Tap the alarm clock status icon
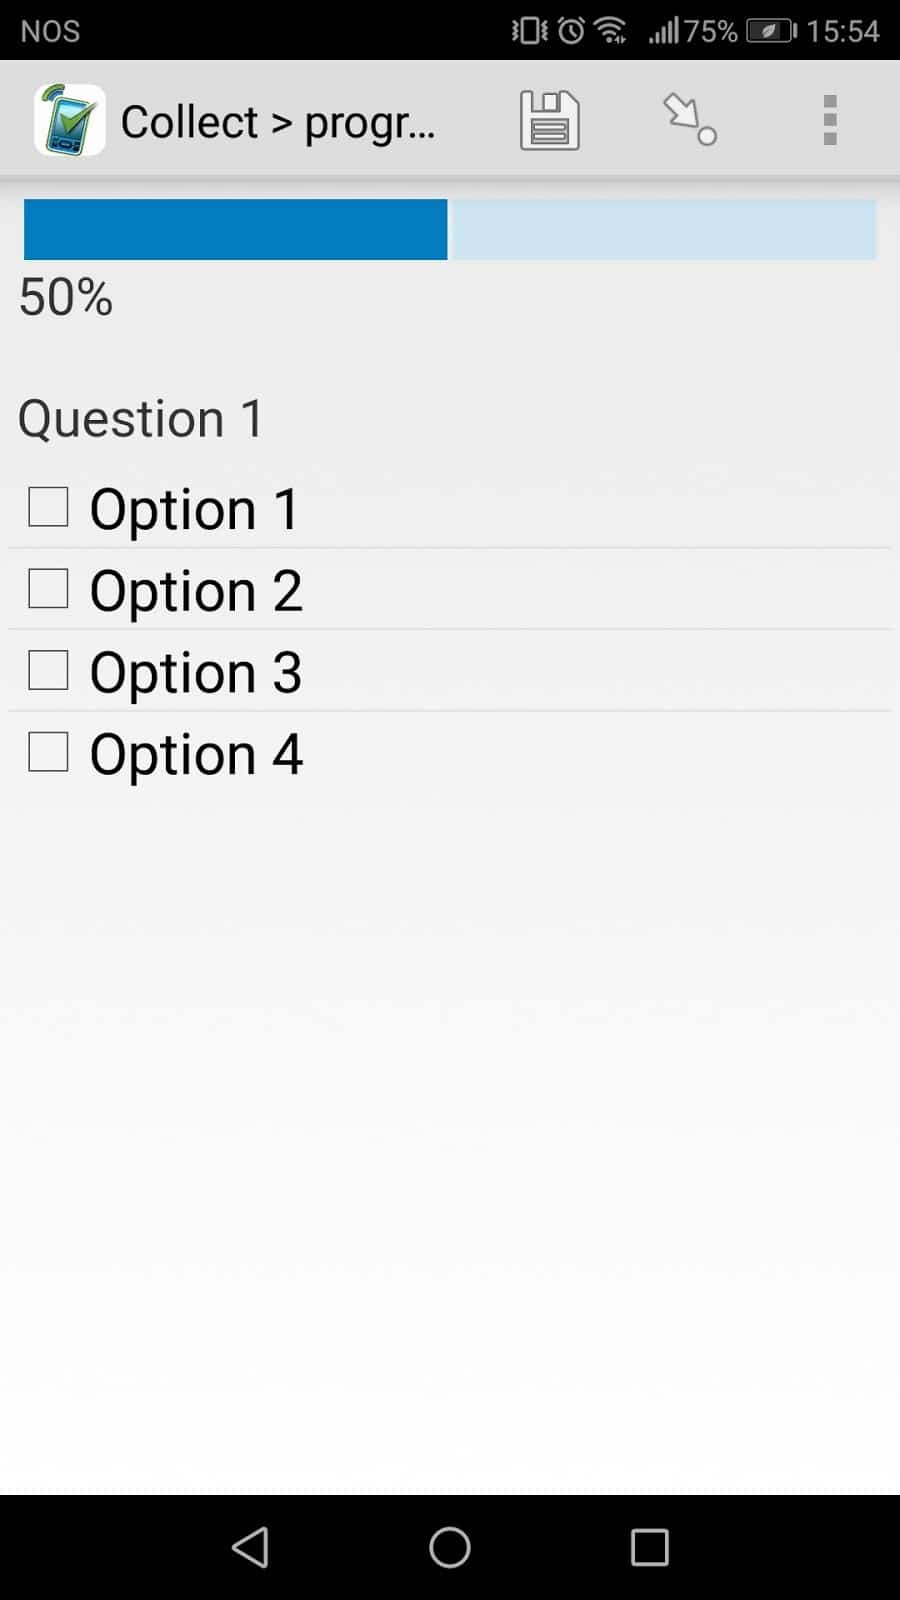 click(571, 31)
